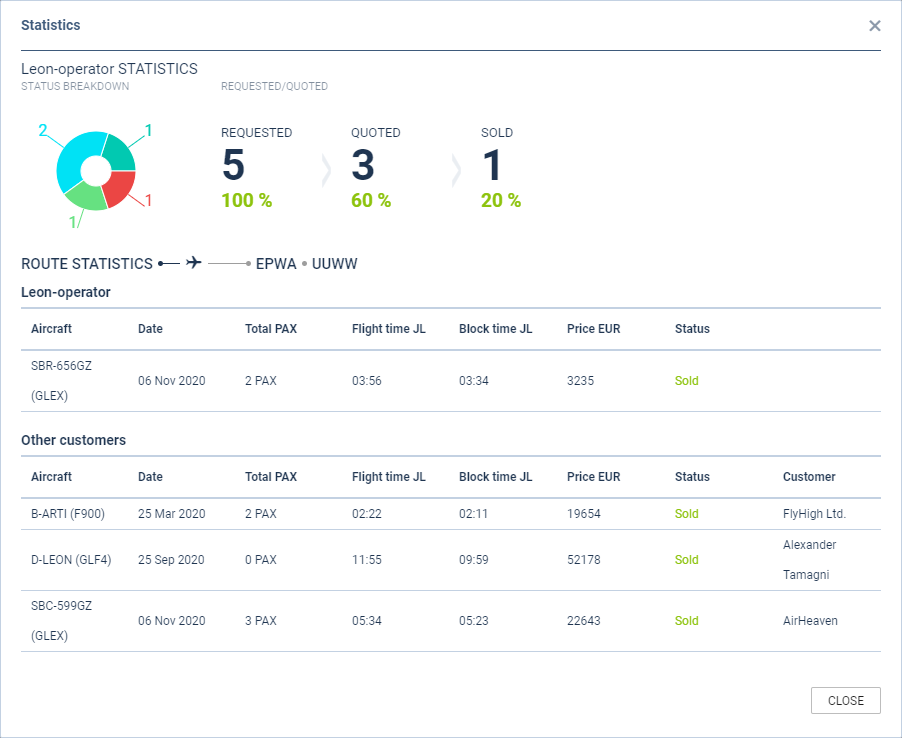Click the red donut chart segment

(x=120, y=188)
